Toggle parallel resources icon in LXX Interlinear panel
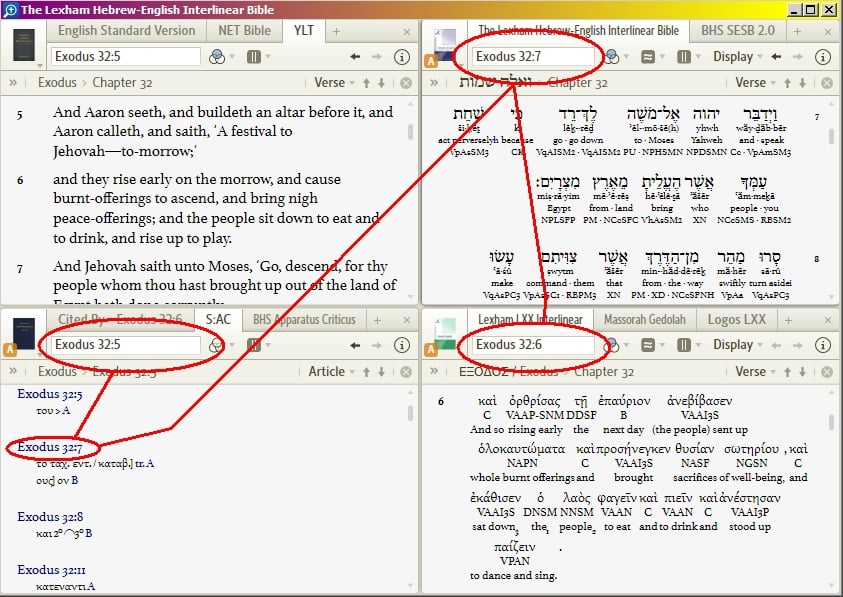This screenshot has width=843, height=597. [x=683, y=345]
